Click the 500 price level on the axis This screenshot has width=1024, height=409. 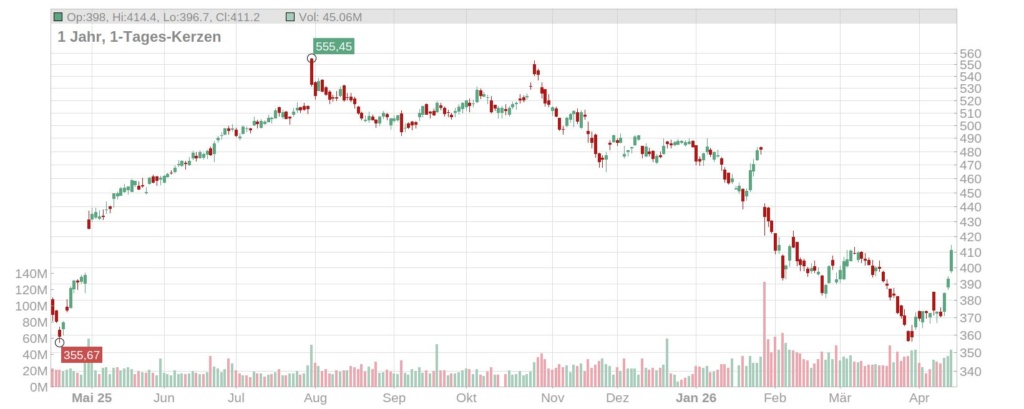[972, 126]
